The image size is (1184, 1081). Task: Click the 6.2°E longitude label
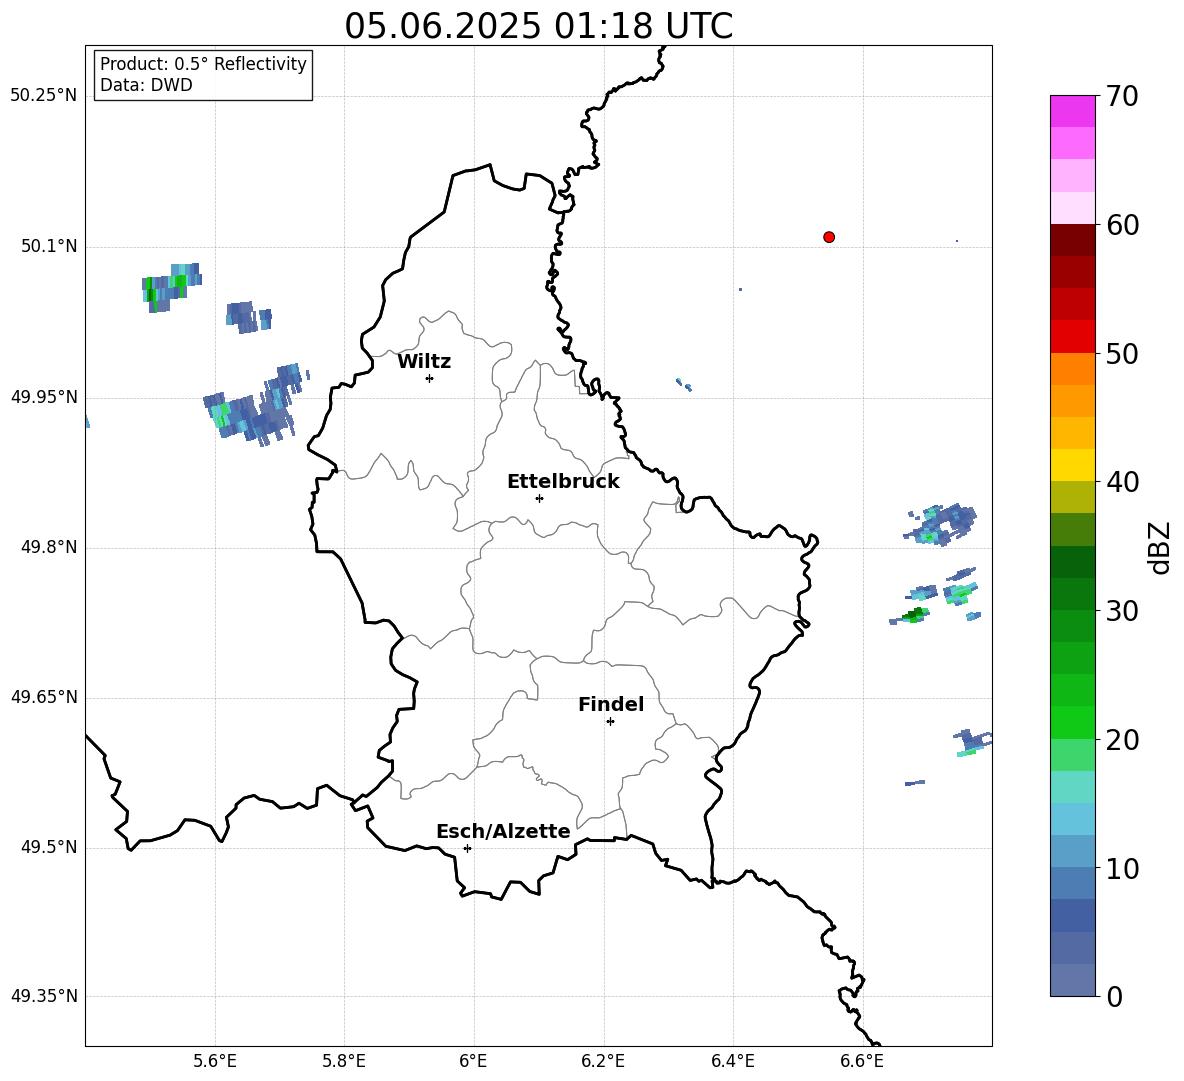603,1061
